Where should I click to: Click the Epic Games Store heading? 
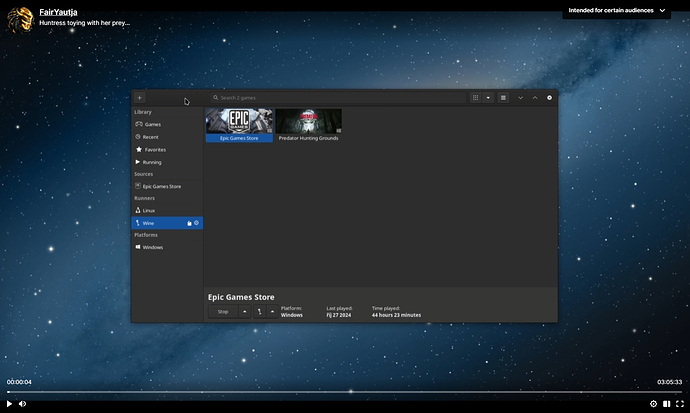click(x=241, y=297)
